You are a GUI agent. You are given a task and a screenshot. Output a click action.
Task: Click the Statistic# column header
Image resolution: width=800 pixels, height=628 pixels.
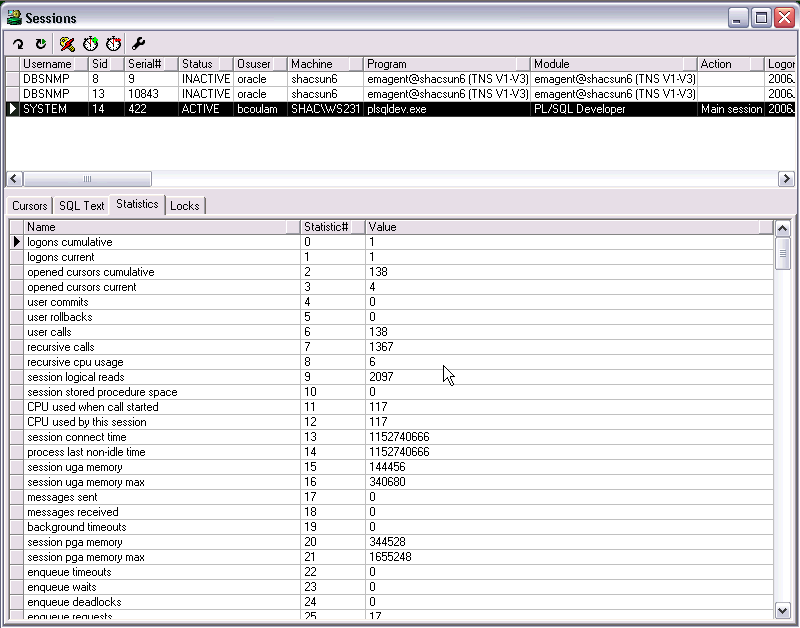333,227
